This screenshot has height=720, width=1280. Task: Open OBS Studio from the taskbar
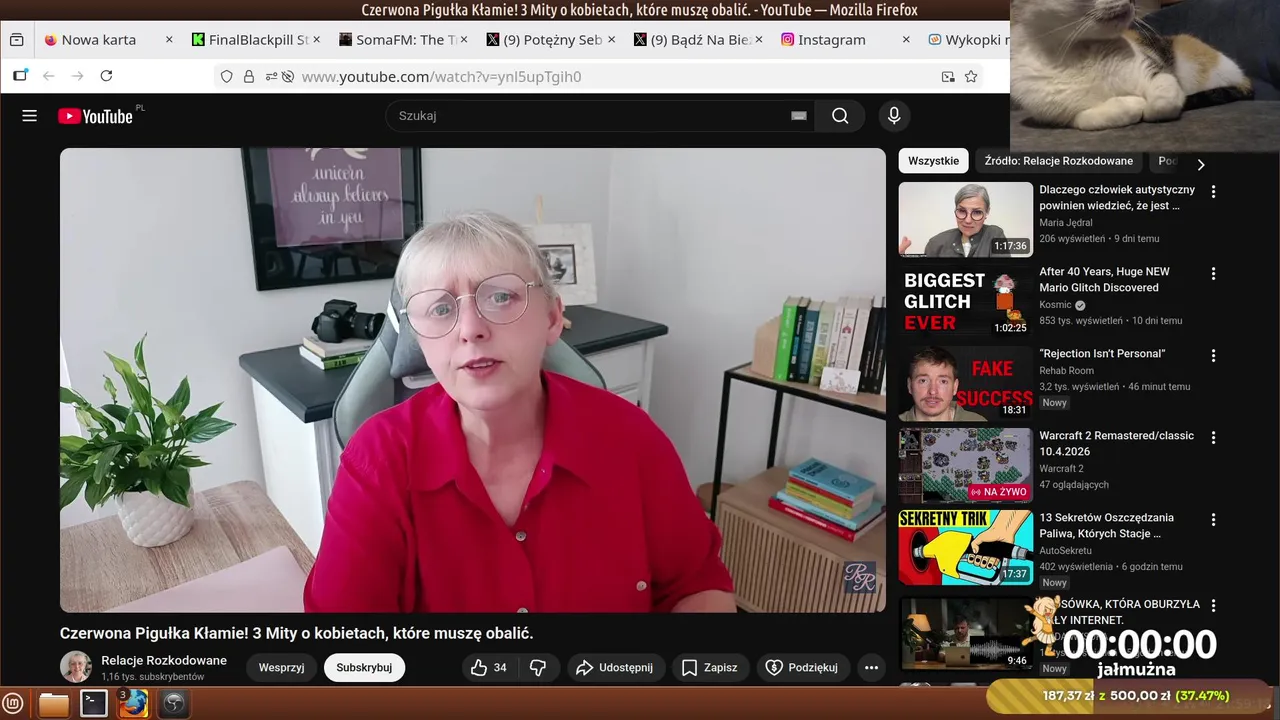(174, 704)
